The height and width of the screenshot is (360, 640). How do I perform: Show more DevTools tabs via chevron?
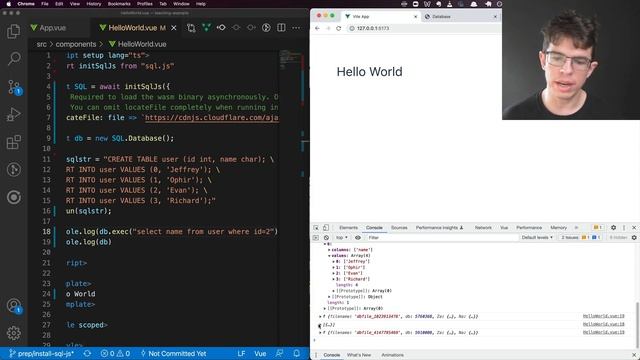coord(576,227)
